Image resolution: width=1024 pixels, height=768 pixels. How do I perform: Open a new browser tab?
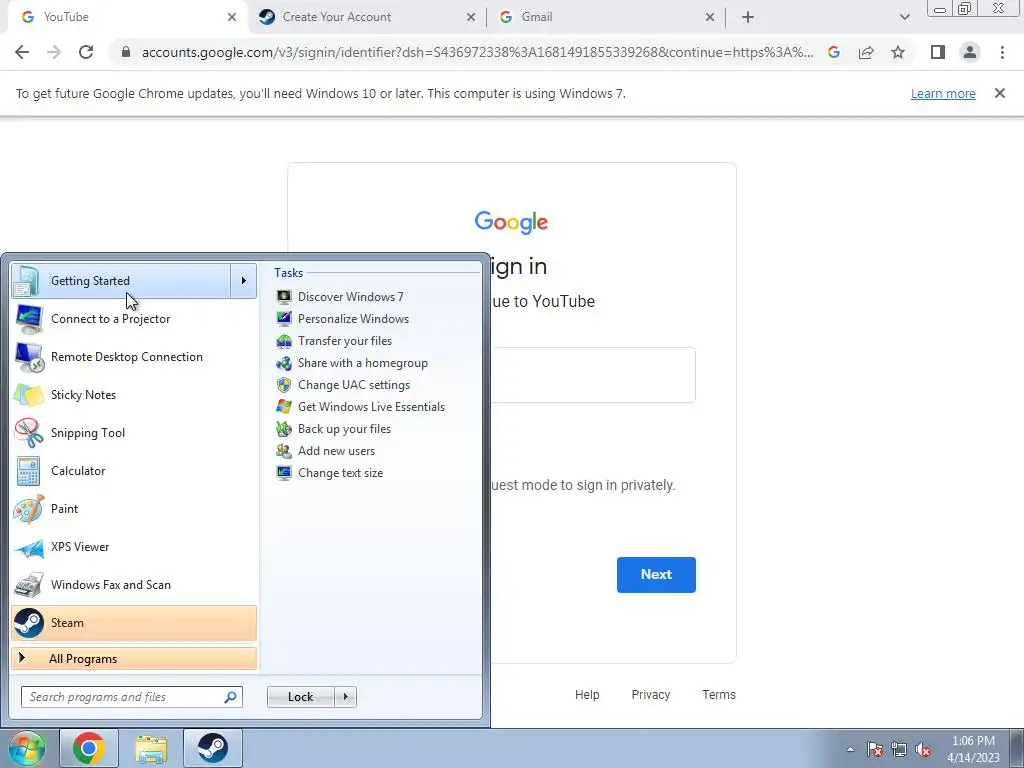coord(748,17)
